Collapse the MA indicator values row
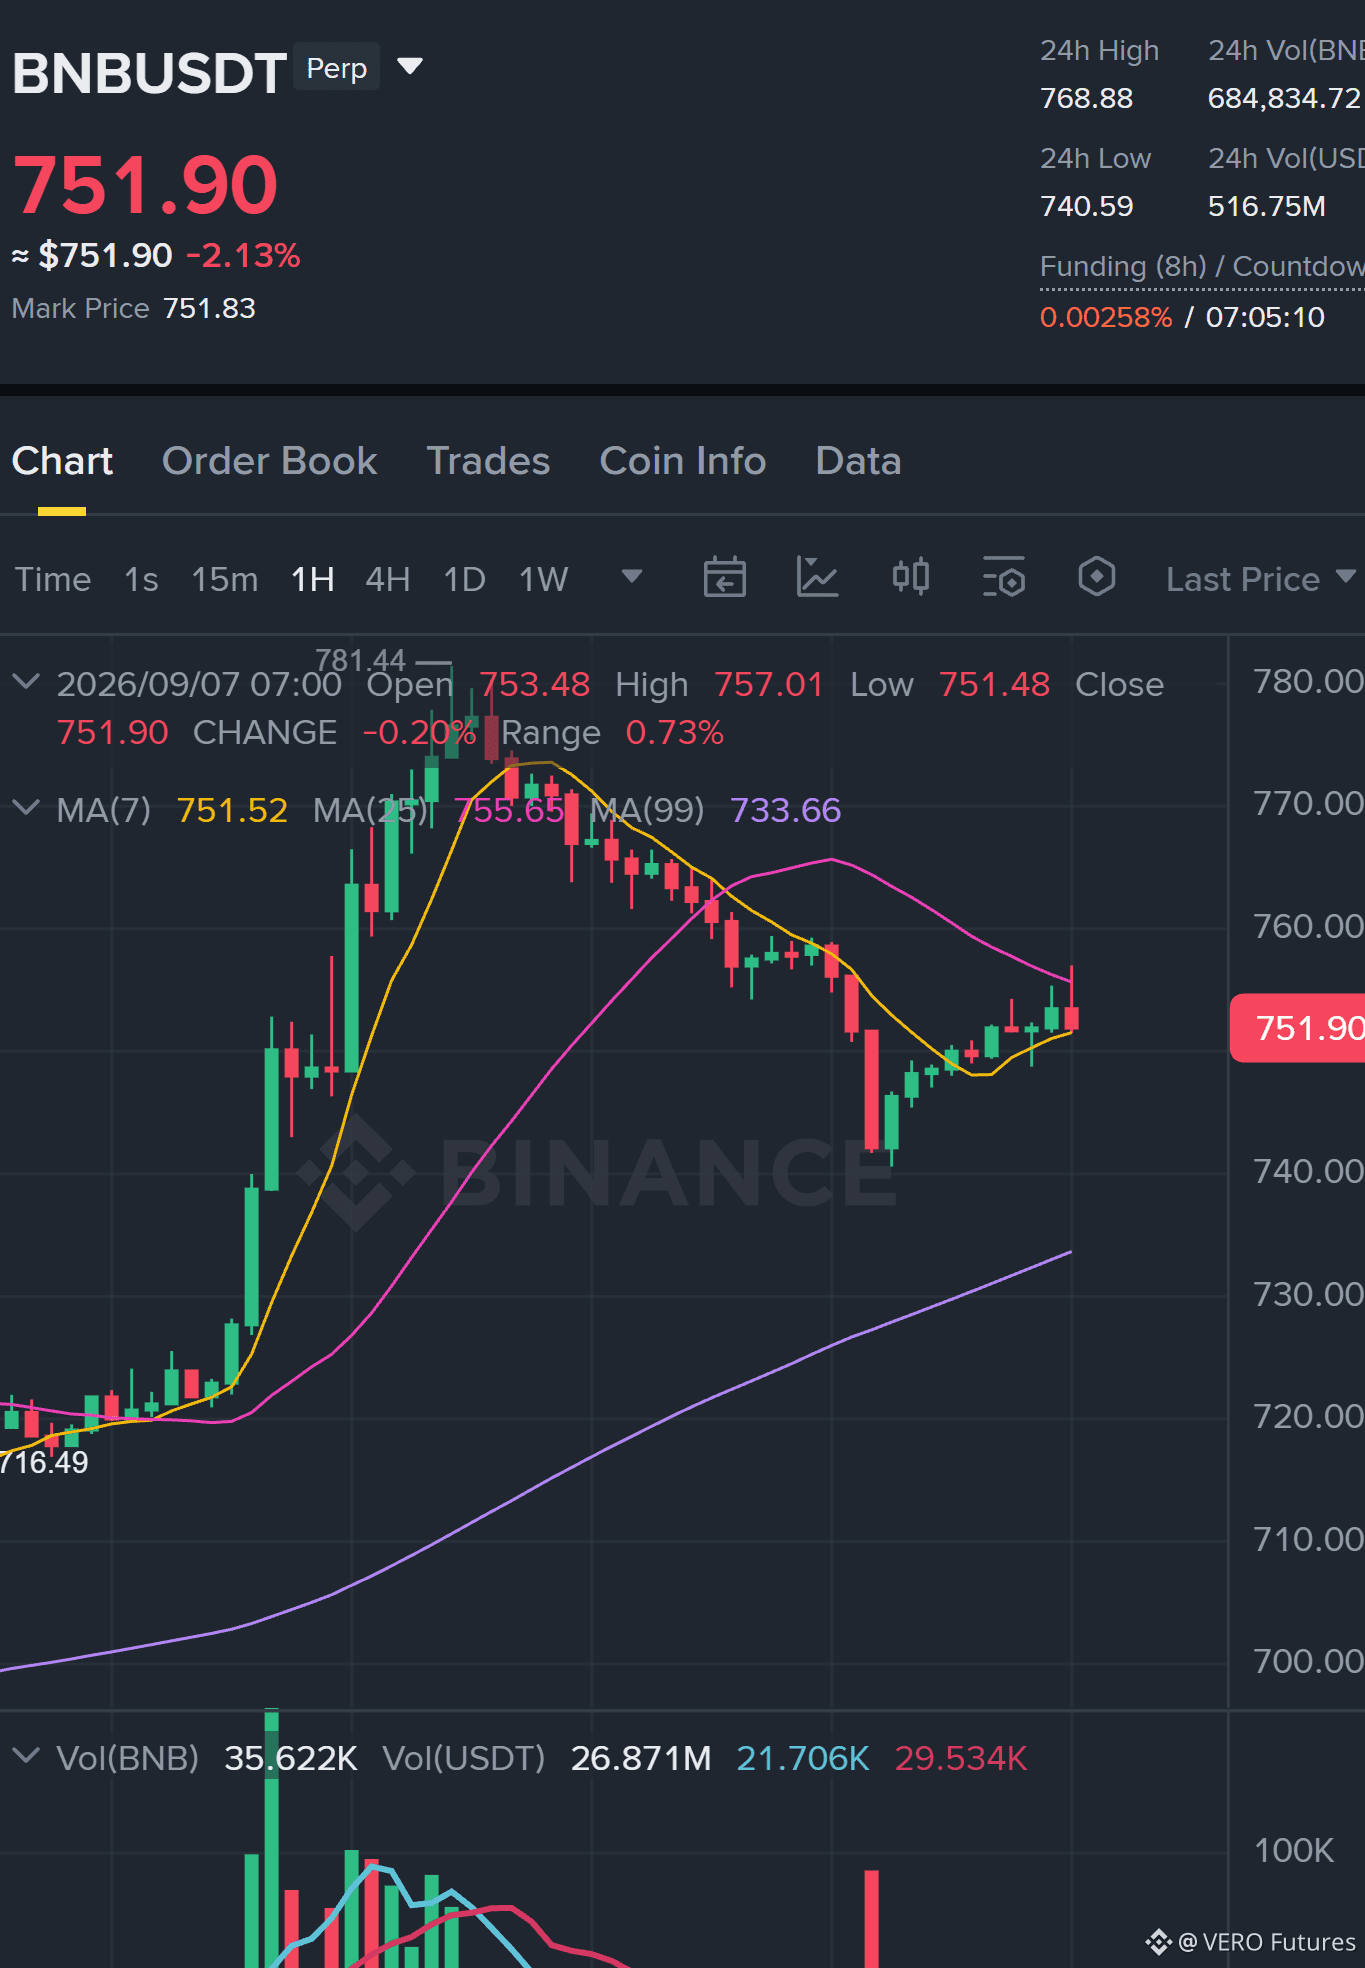The image size is (1365, 1968). pos(26,807)
